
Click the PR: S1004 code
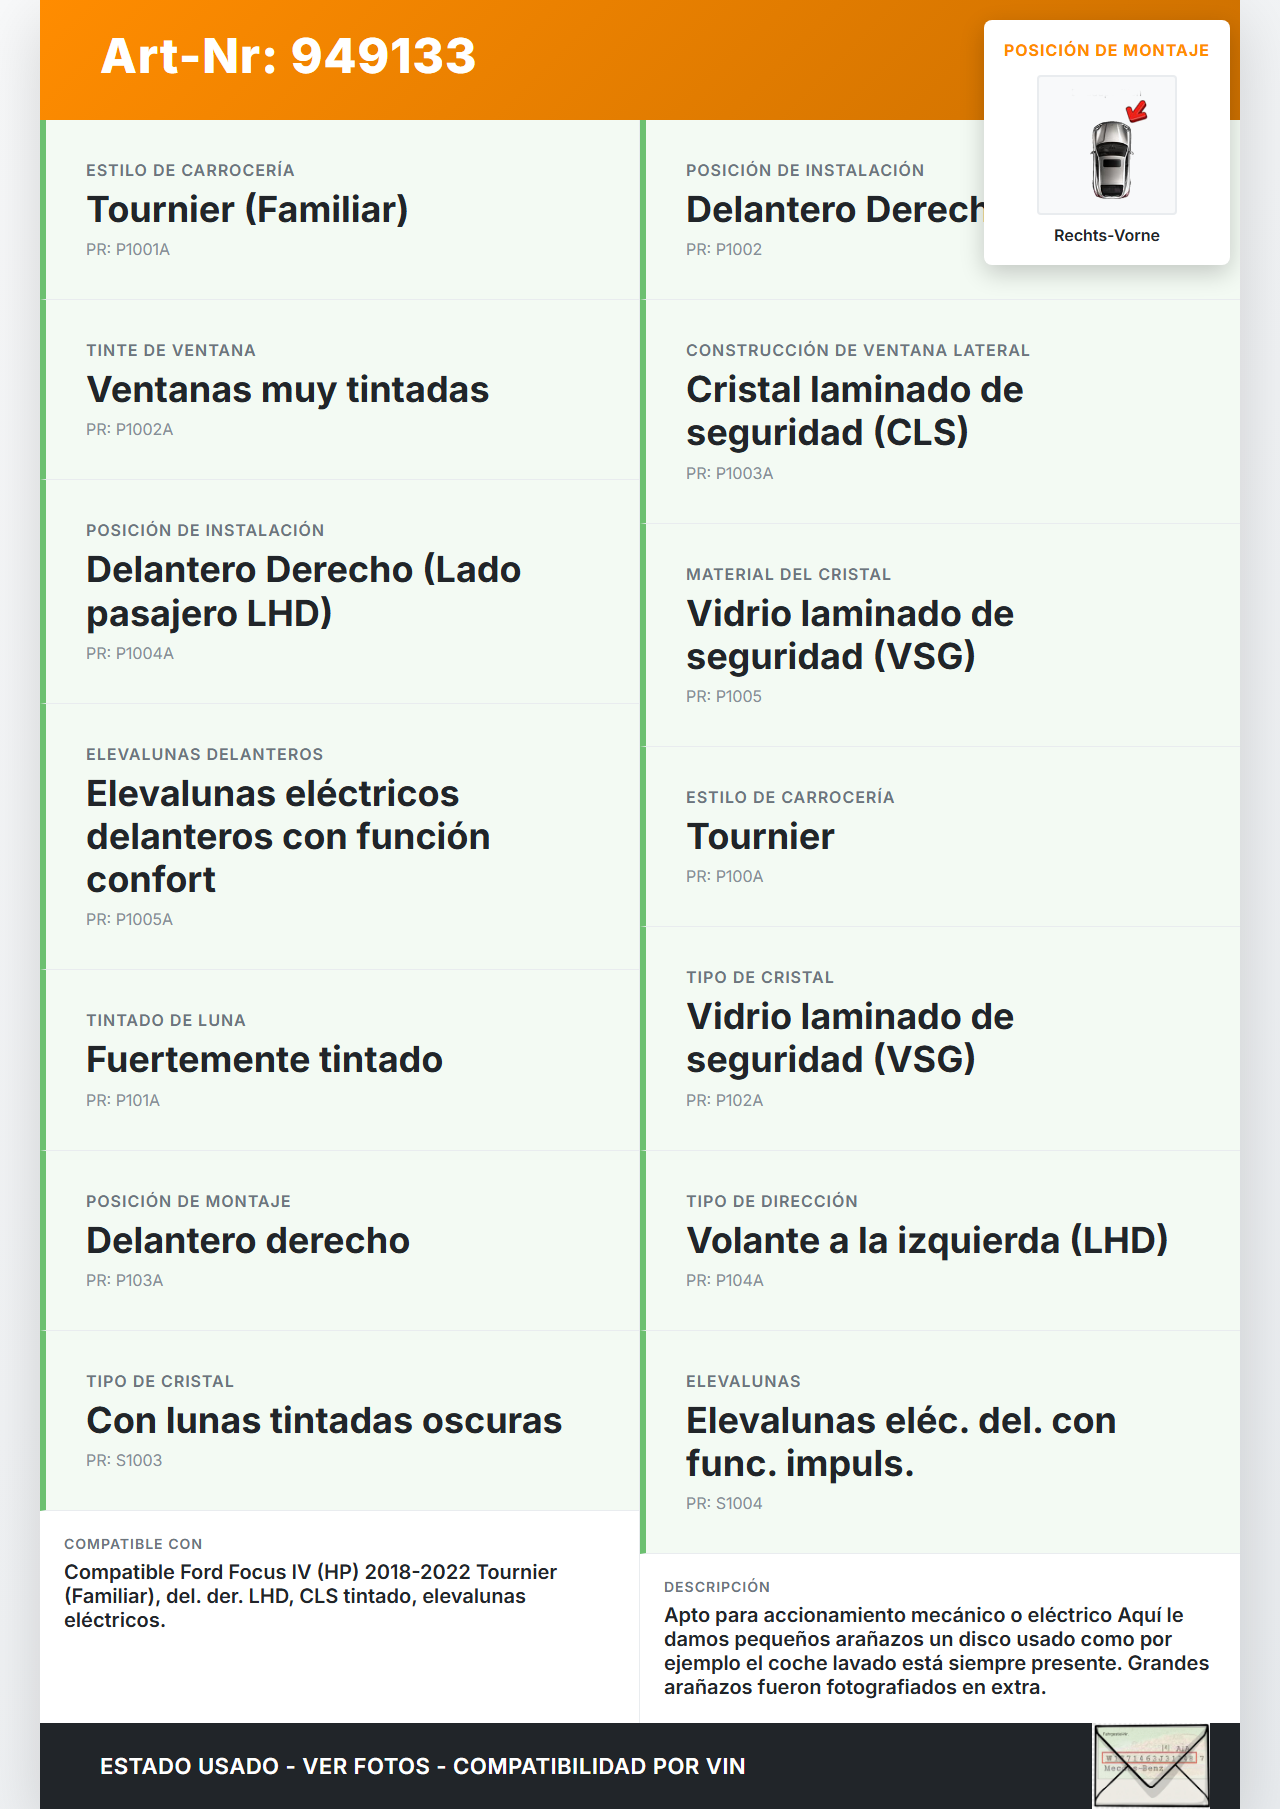click(723, 1504)
